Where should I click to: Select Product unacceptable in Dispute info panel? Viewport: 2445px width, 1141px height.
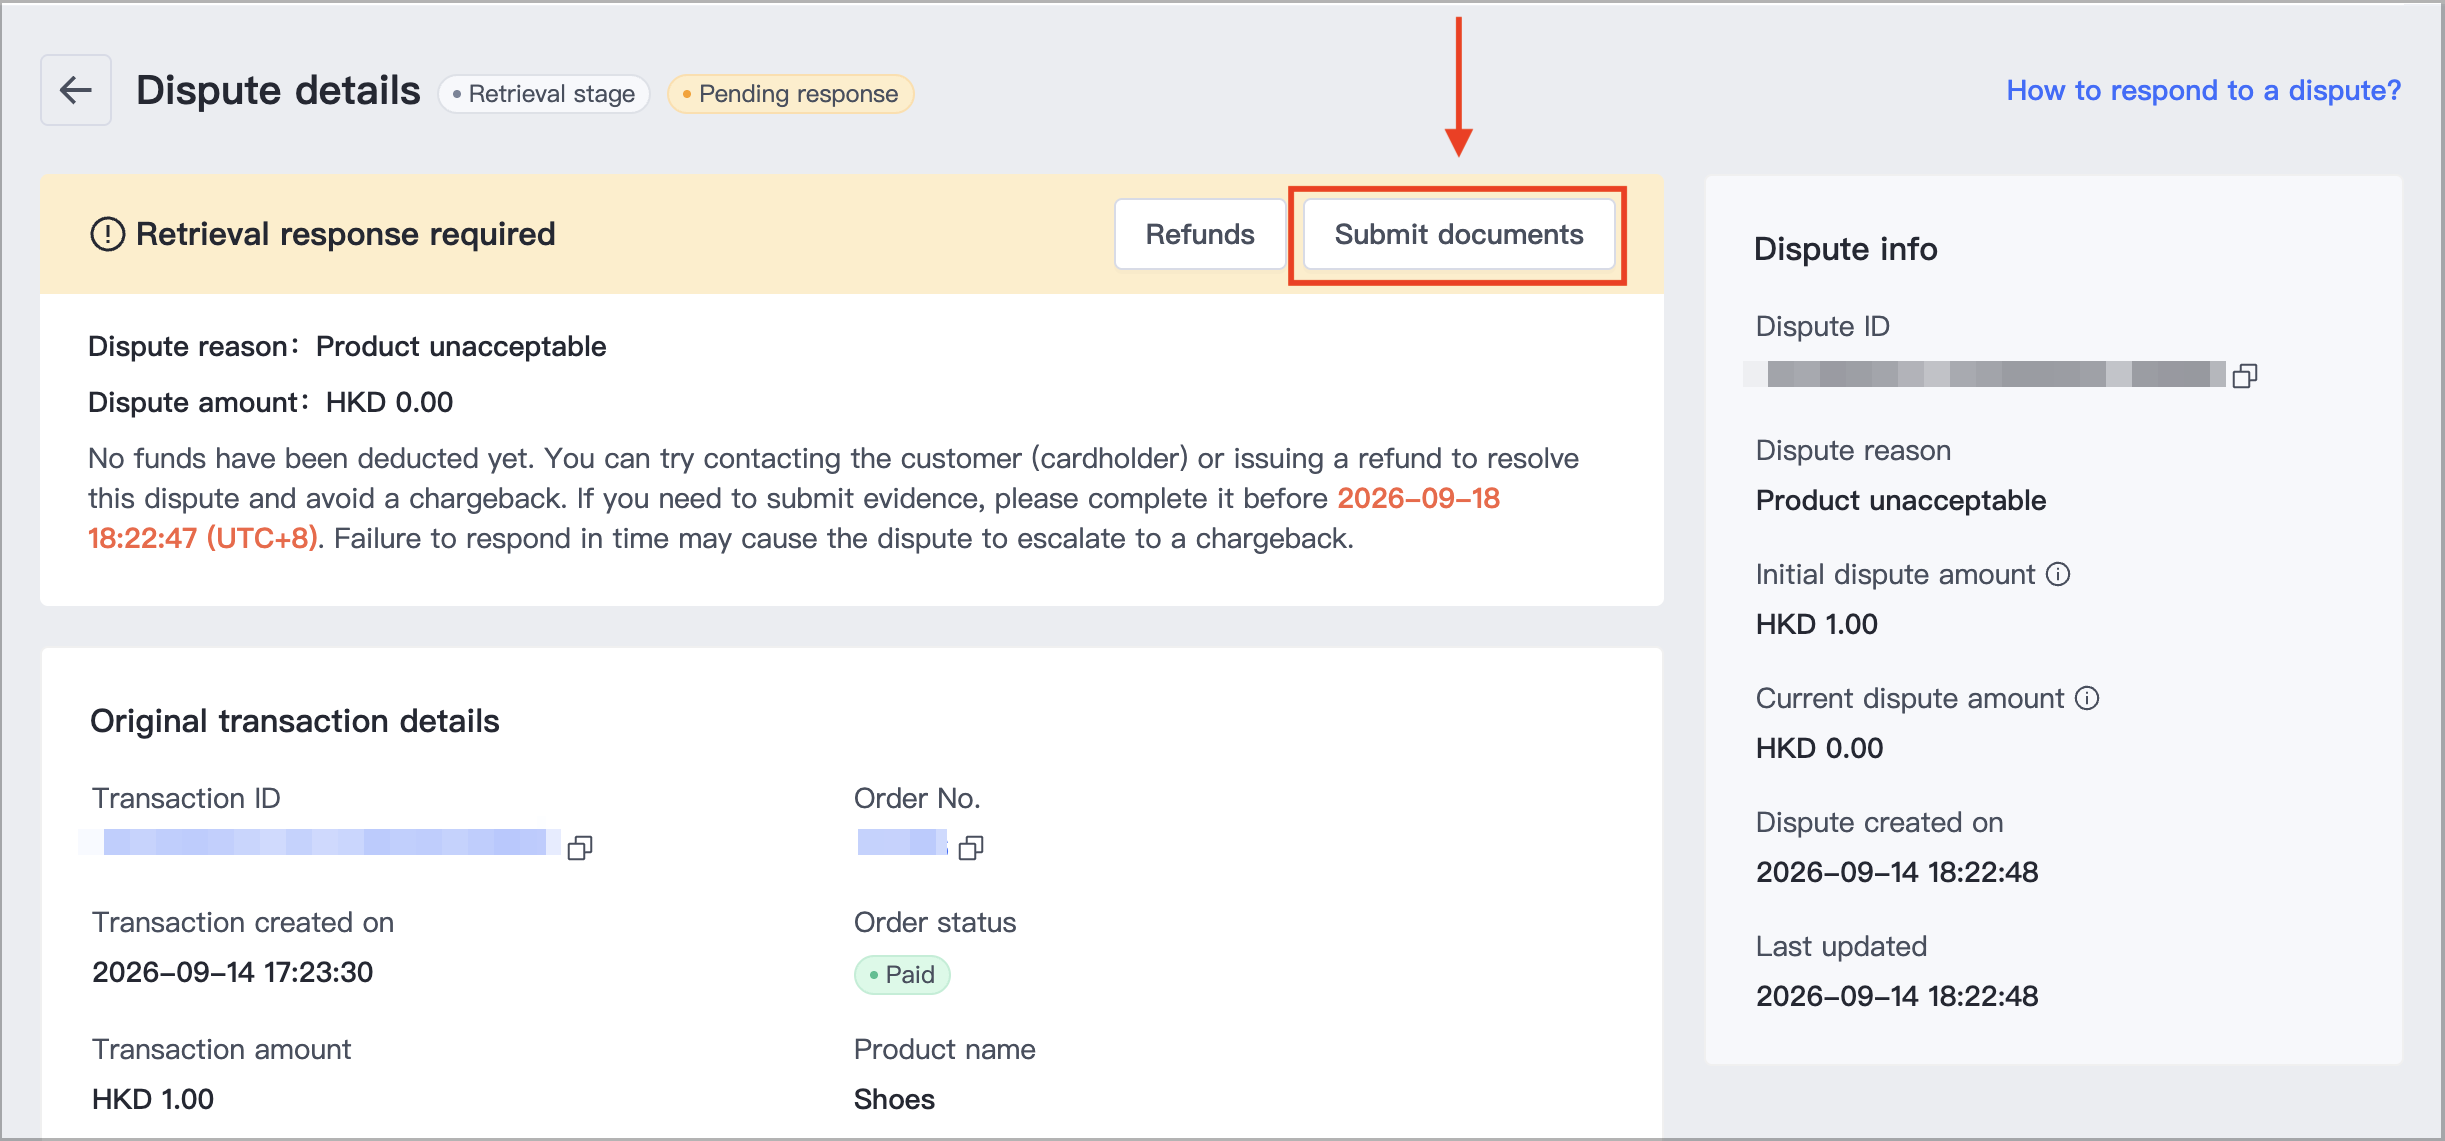point(1901,500)
